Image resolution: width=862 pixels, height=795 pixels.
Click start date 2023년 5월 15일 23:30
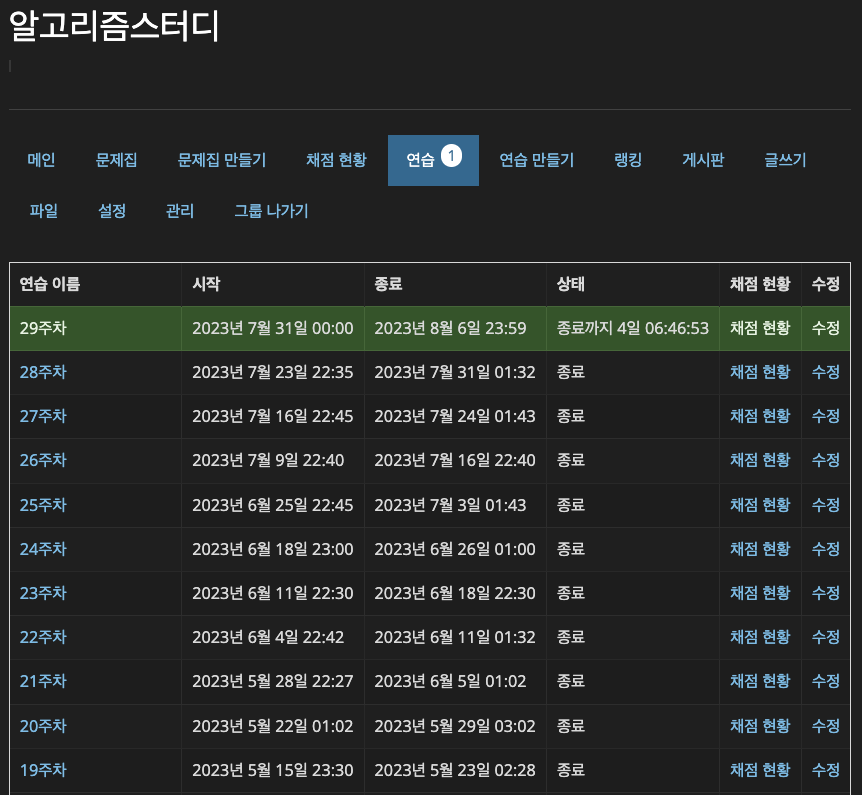click(273, 770)
